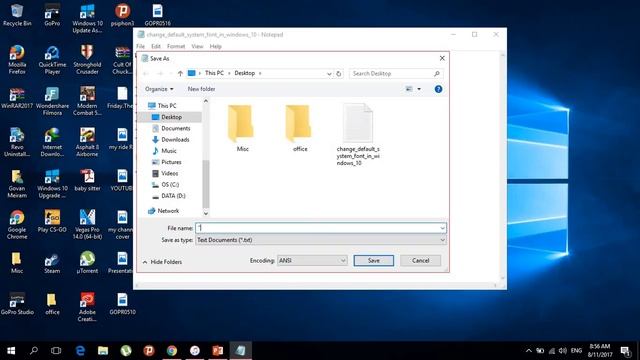
Task: Click Desktop in address breadcrumb
Action: coord(244,73)
